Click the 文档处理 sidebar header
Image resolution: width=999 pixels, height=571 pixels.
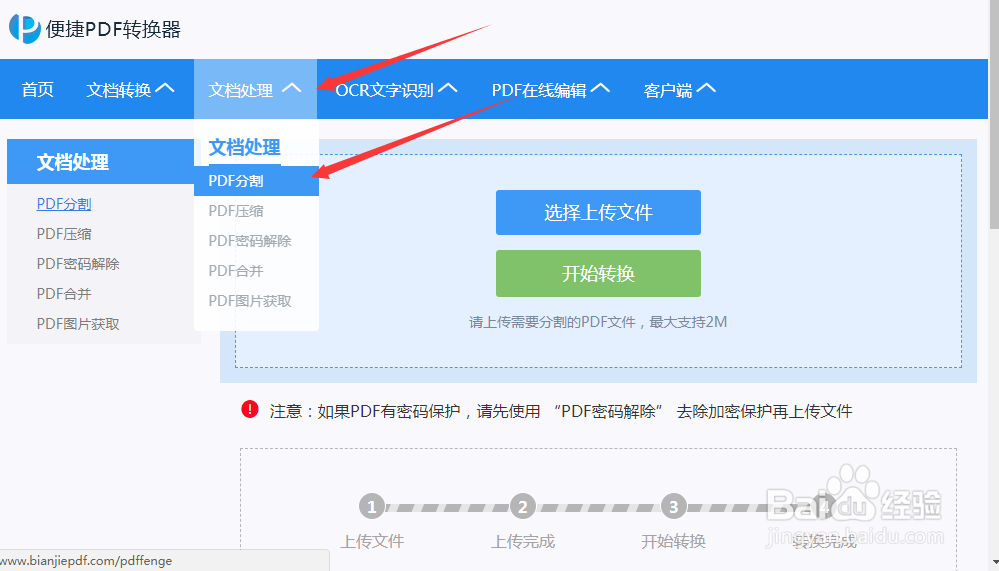(x=101, y=162)
